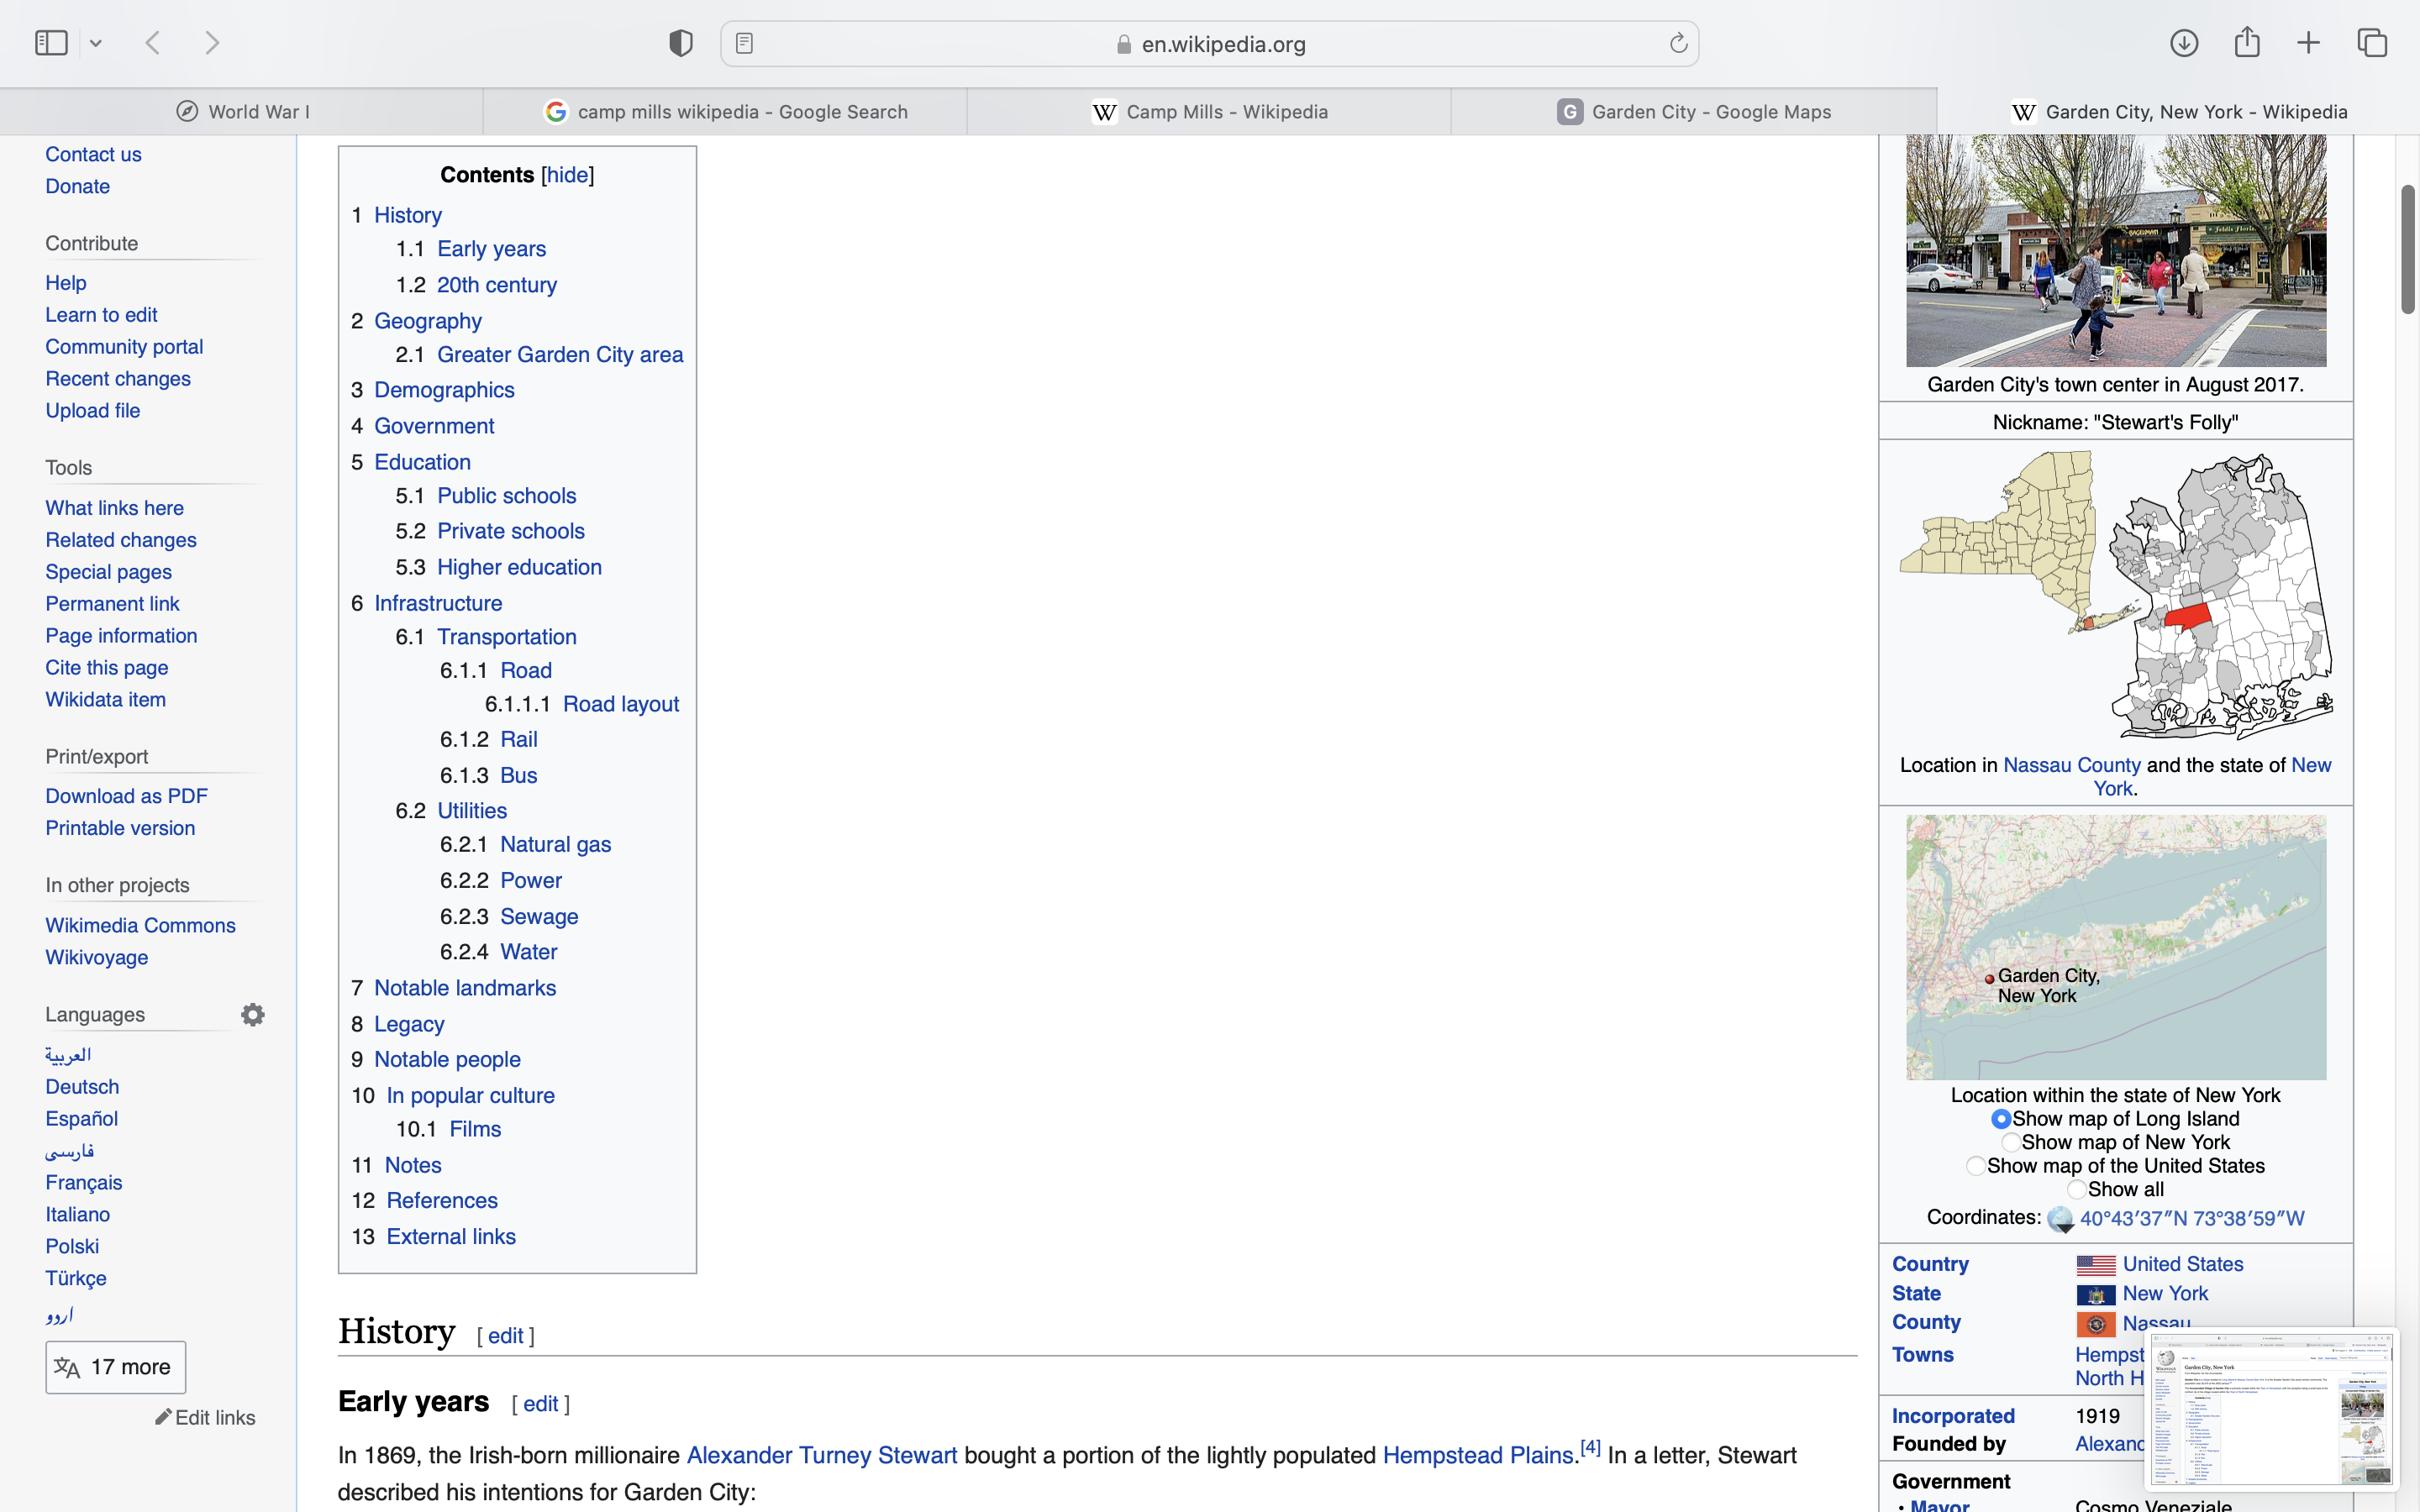Click the vertical page scrollbar thumb
This screenshot has width=2420, height=1512.
click(2407, 250)
